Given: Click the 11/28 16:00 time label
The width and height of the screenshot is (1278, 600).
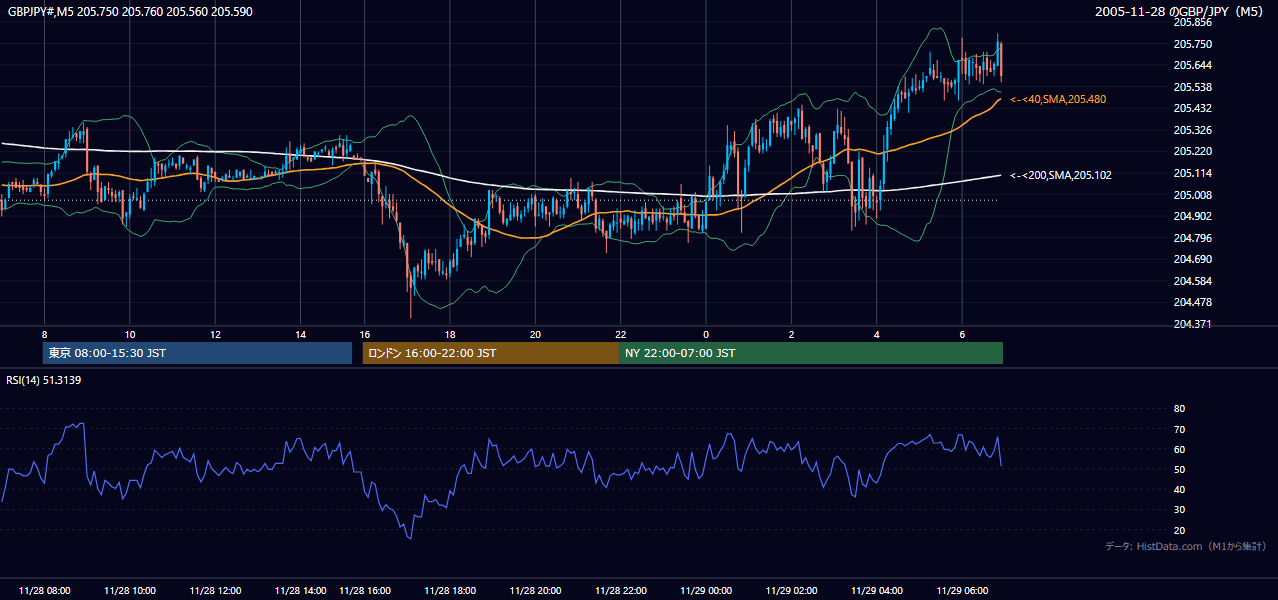Looking at the screenshot, I should (365, 590).
